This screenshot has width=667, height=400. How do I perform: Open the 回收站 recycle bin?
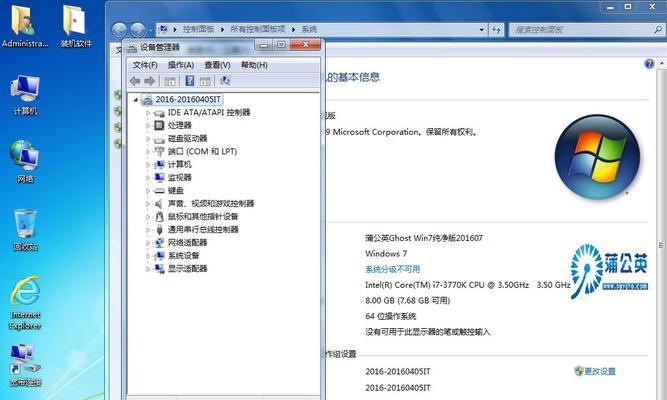(x=25, y=229)
